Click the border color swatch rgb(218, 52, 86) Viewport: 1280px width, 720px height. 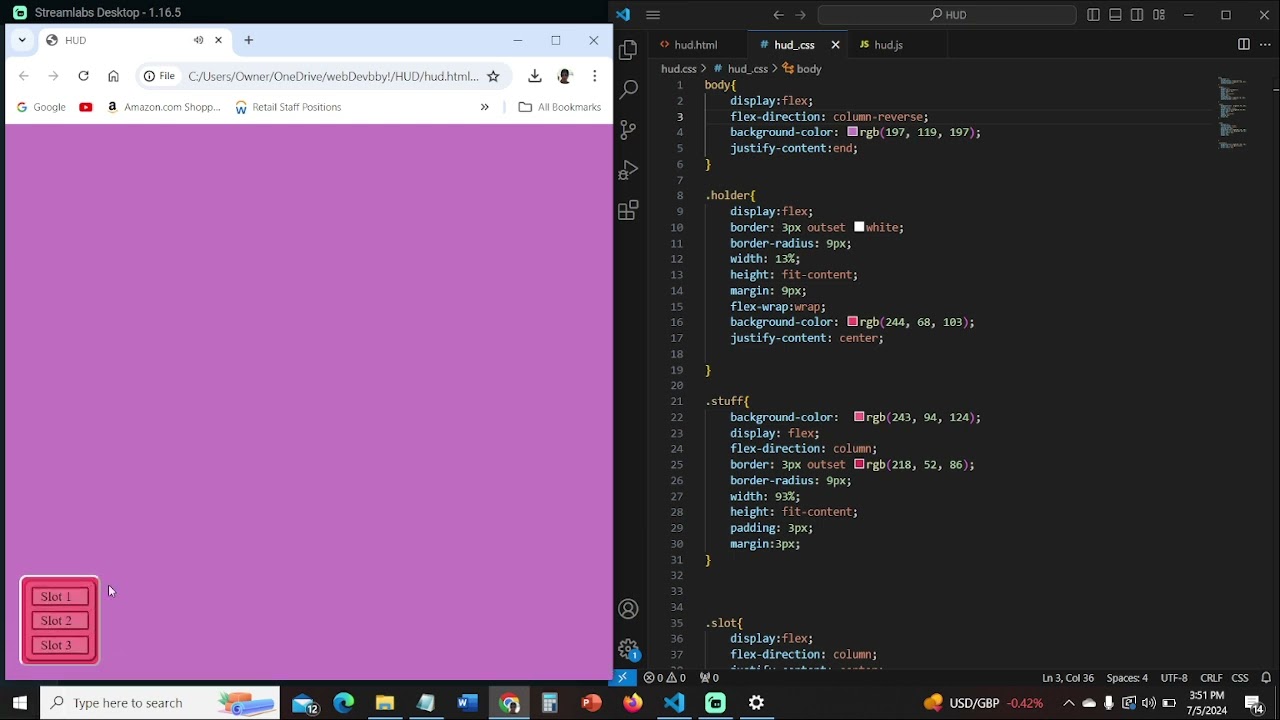(859, 465)
